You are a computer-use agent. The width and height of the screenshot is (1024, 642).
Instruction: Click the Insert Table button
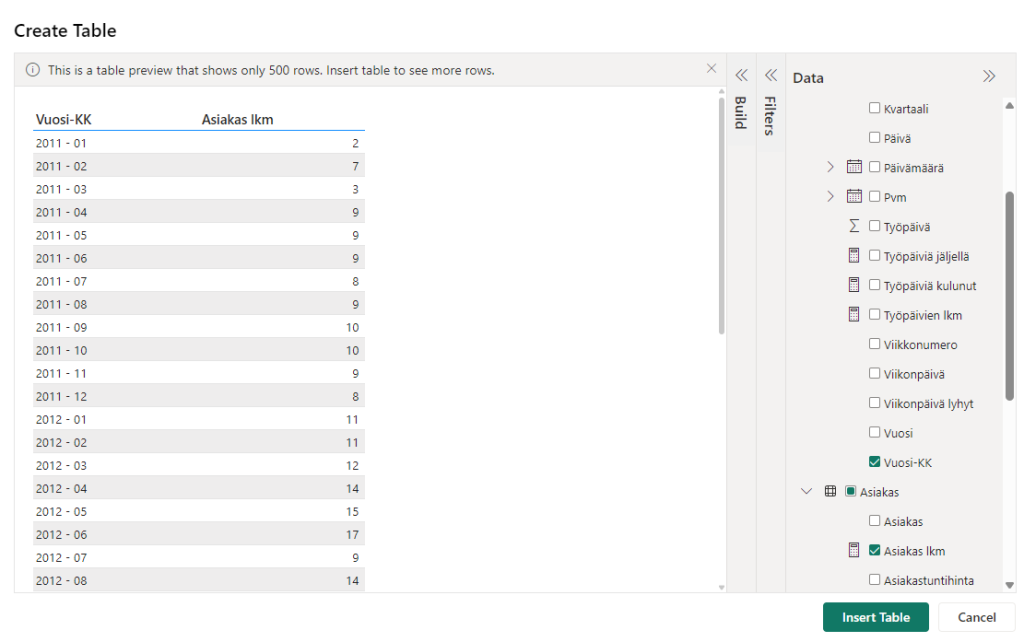click(875, 617)
